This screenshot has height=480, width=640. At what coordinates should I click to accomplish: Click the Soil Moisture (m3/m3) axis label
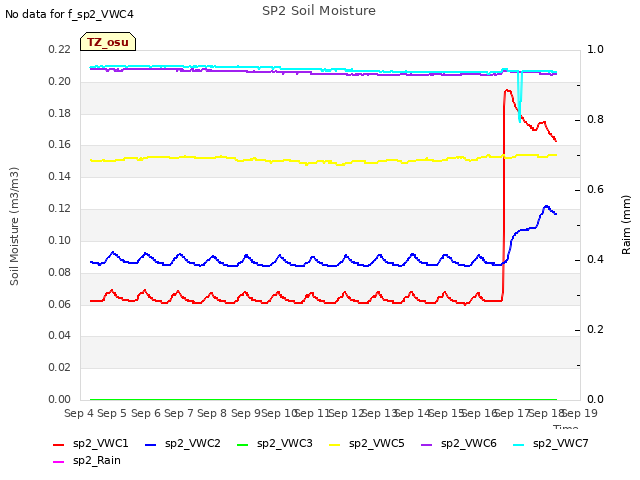14,226
